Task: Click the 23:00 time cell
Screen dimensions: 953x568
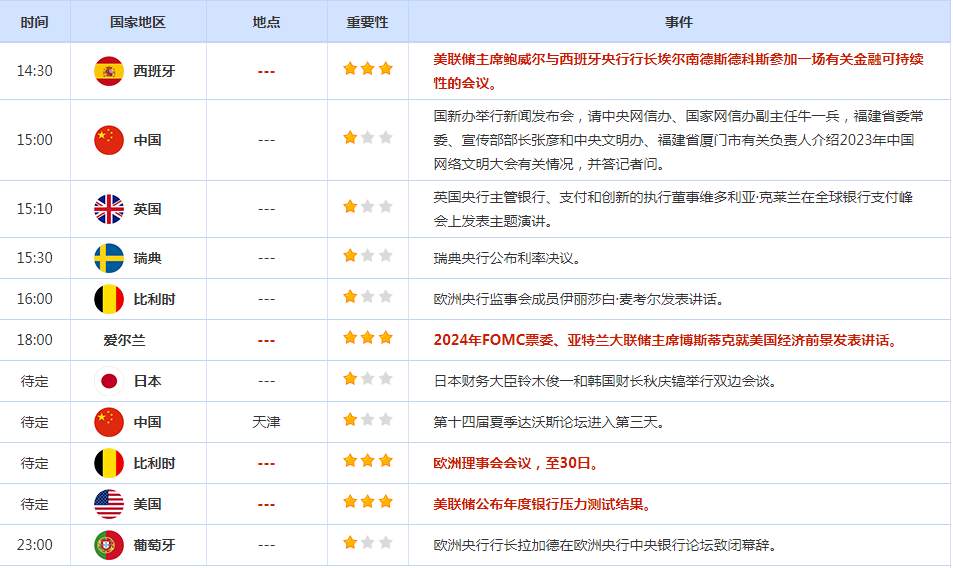Action: 35,545
